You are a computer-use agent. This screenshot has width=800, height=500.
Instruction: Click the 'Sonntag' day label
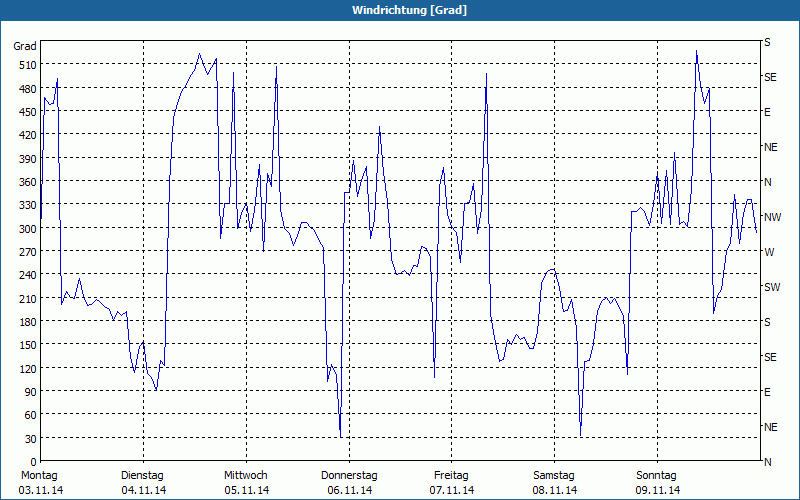point(656,476)
